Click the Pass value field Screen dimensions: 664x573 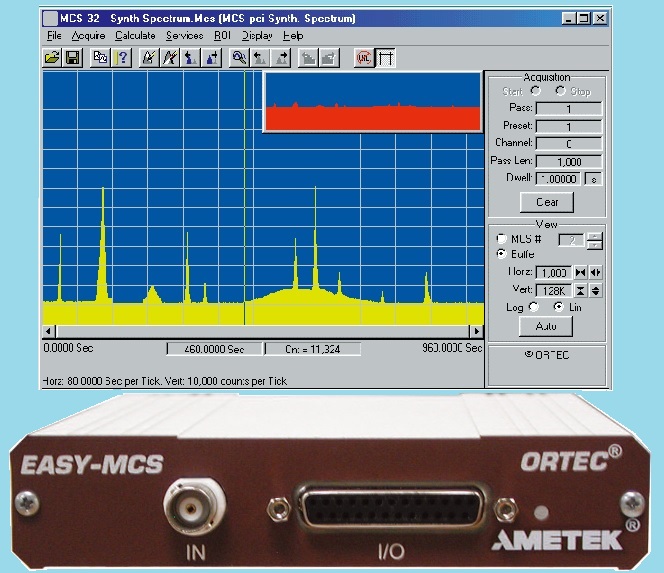(x=569, y=109)
